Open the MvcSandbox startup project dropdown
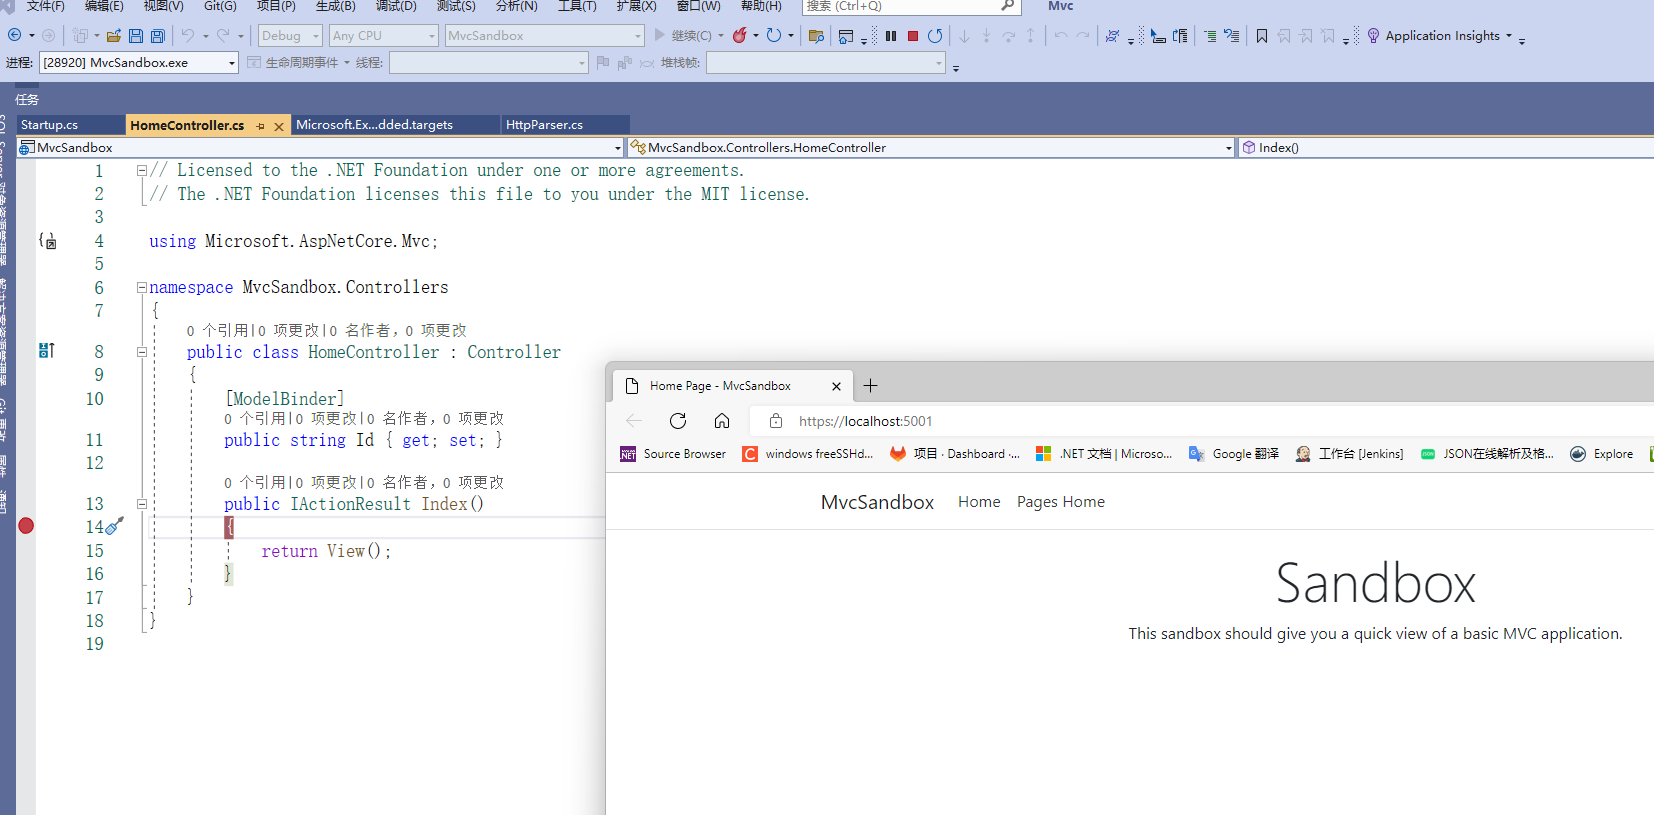Viewport: 1654px width, 815px height. 544,36
